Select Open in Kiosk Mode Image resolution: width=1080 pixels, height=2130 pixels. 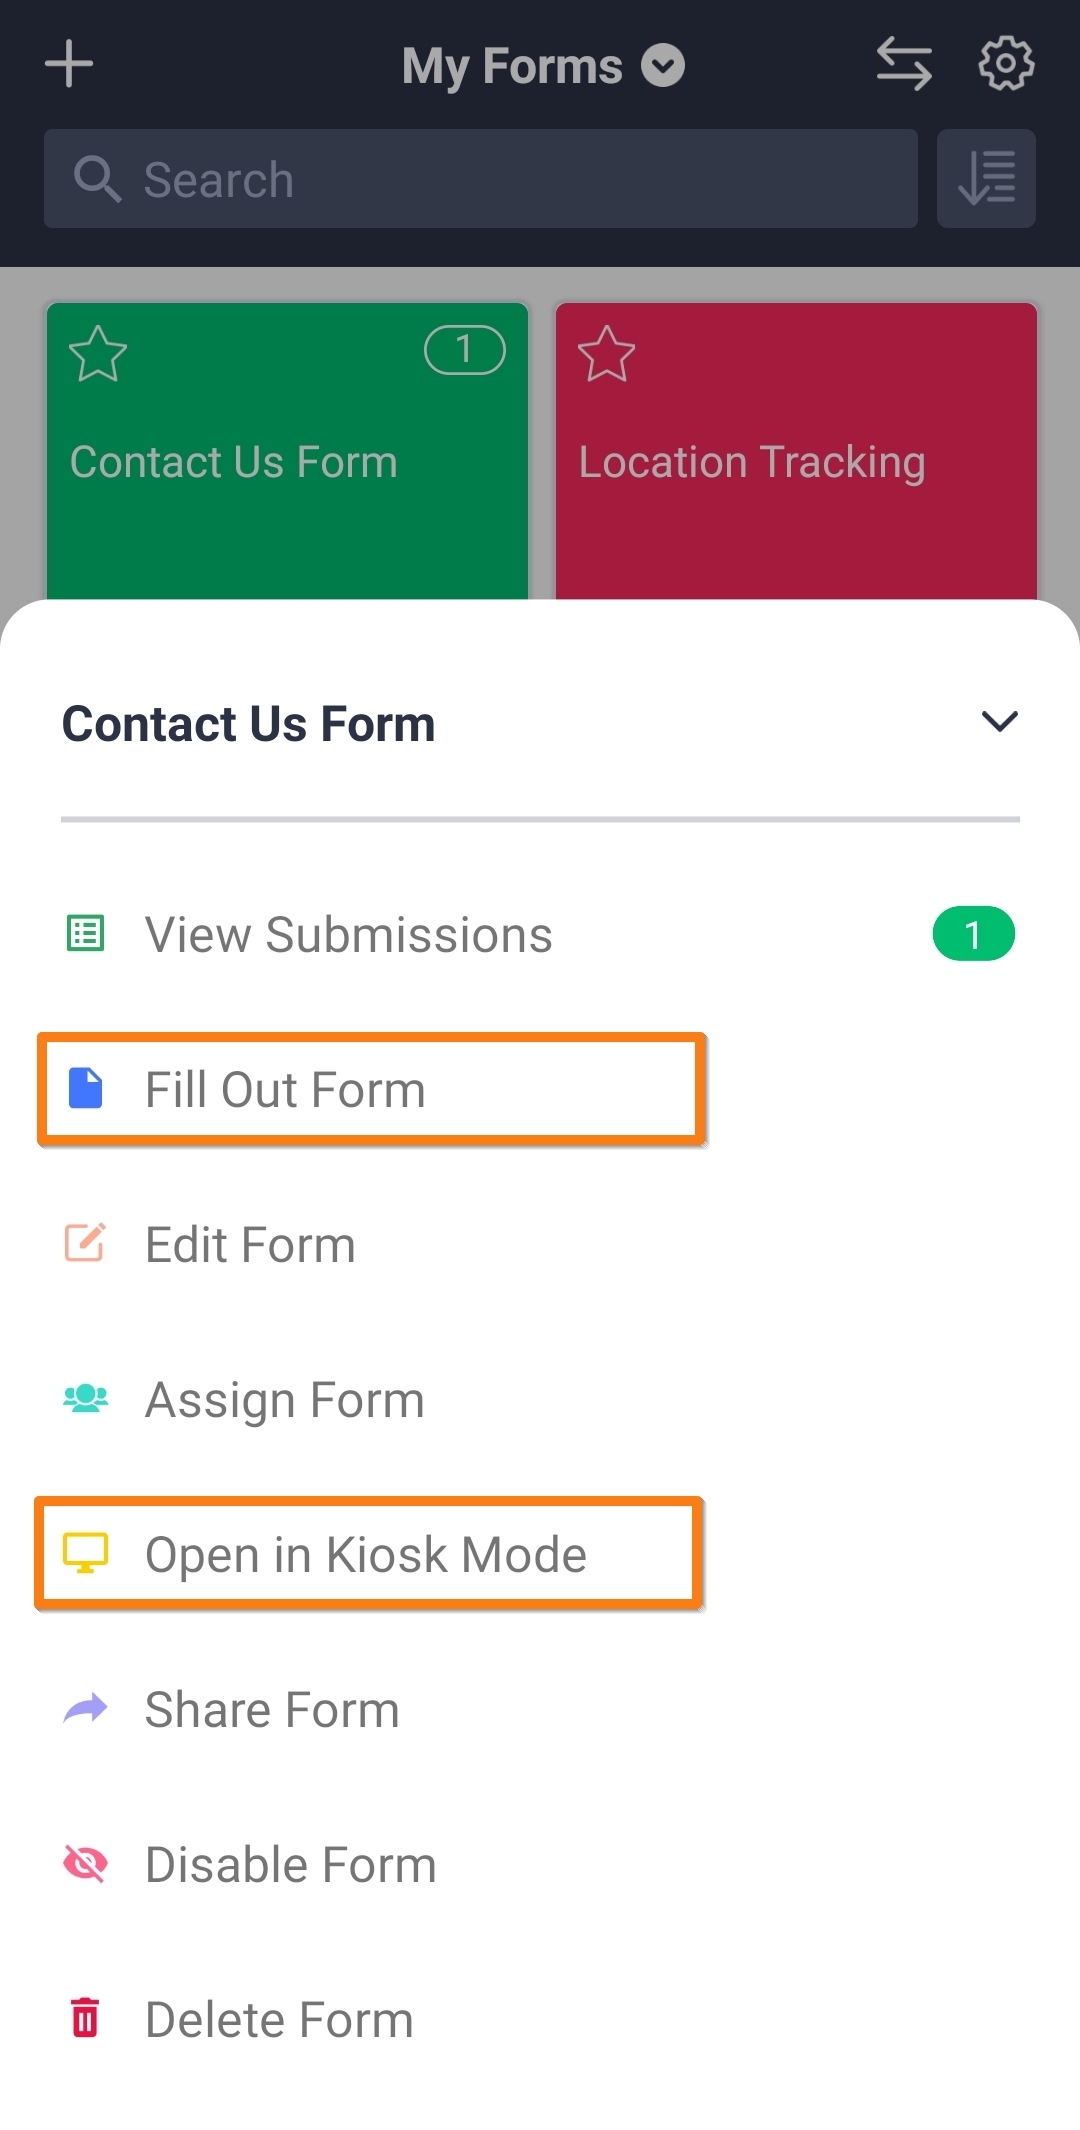(366, 1555)
